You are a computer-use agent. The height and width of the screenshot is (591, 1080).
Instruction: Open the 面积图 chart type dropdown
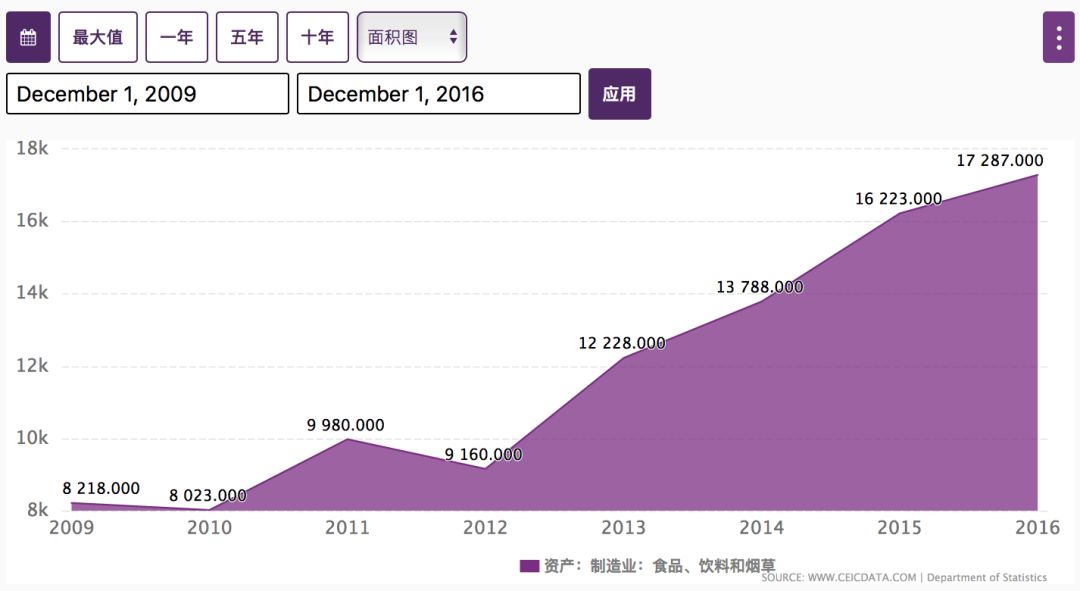click(411, 38)
